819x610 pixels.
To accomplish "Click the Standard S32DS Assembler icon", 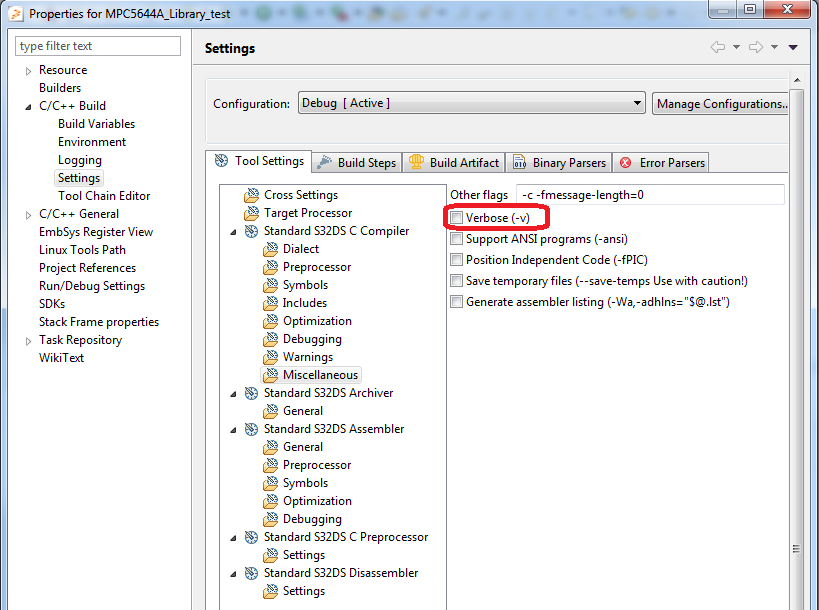I will [251, 429].
